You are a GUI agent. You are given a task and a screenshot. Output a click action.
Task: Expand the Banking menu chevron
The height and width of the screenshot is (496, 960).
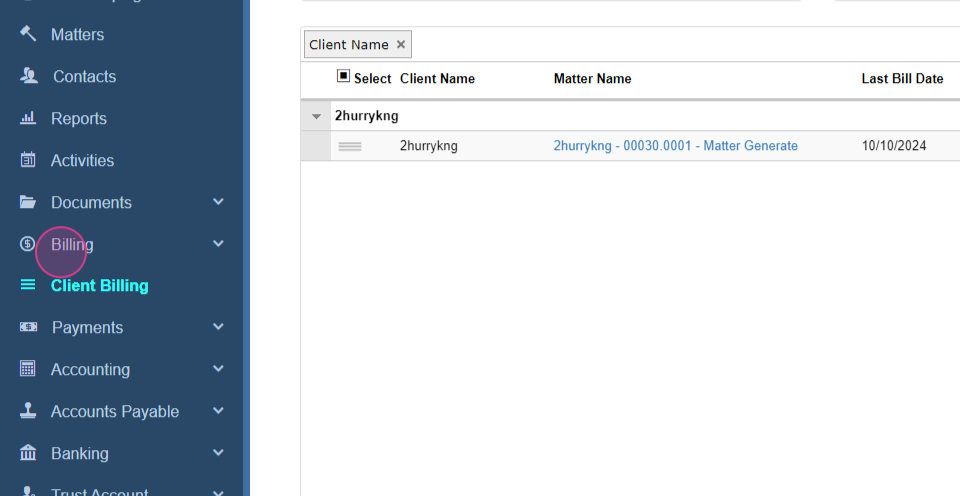[x=219, y=453]
